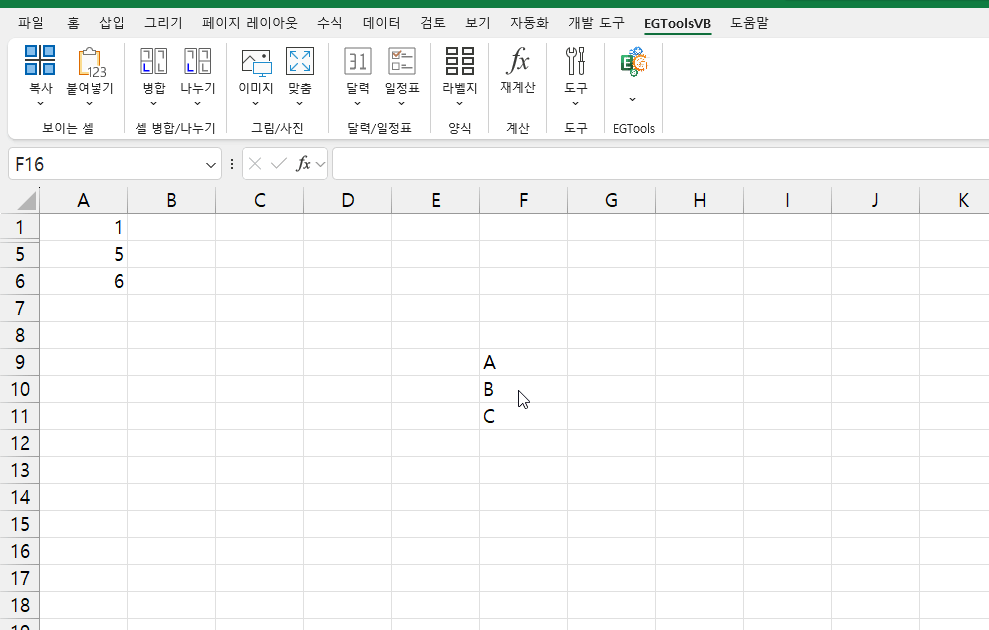The width and height of the screenshot is (989, 630).
Task: Click the 이미지 insert image icon
Action: pos(256,62)
